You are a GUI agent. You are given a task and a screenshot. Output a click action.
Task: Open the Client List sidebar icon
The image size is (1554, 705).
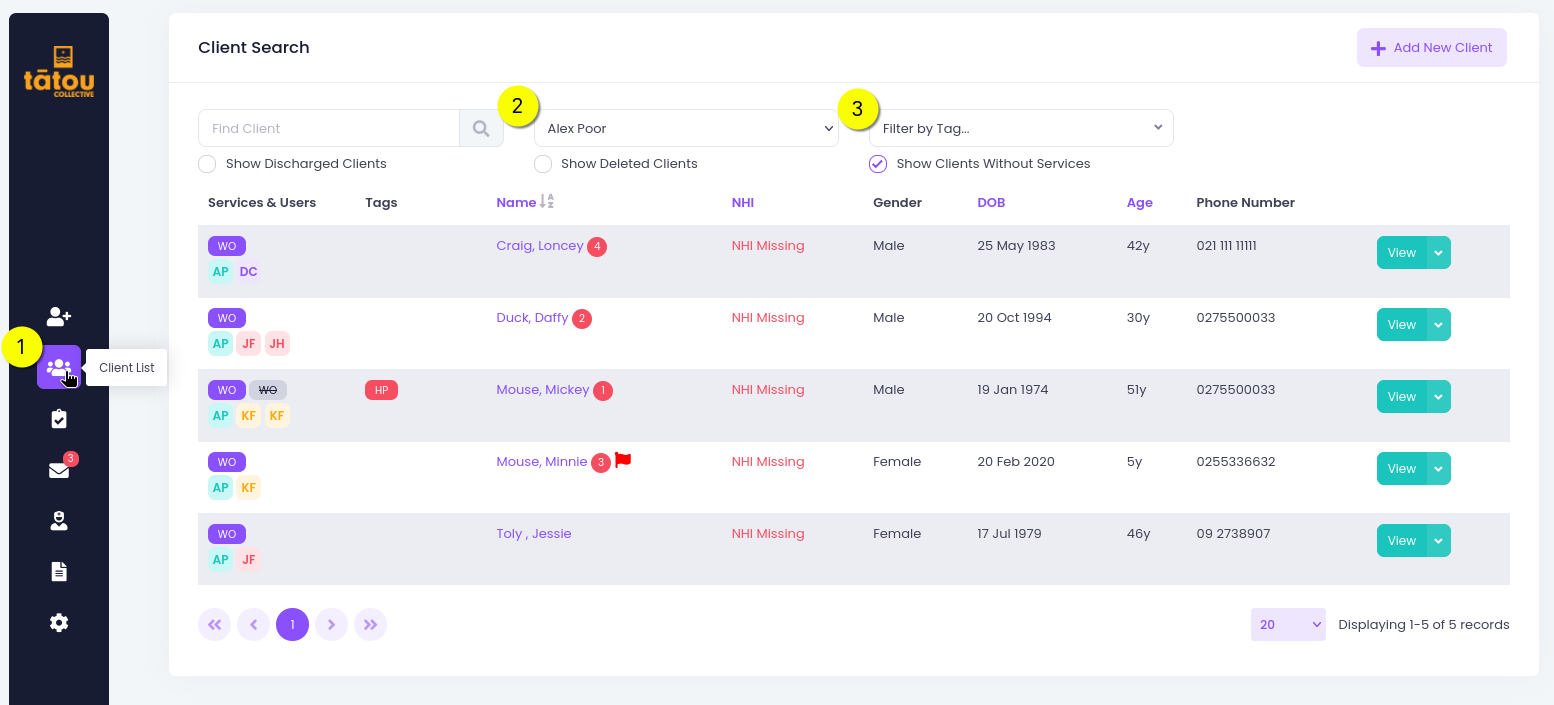59,367
